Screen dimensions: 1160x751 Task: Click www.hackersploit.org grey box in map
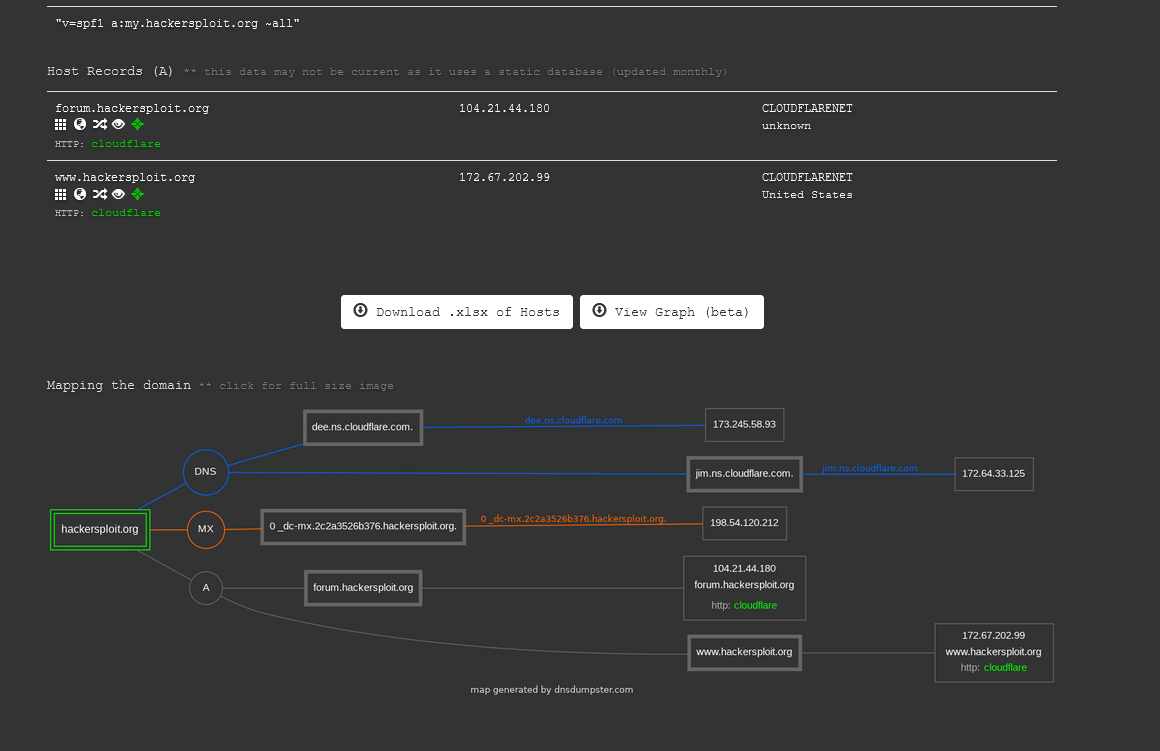click(x=744, y=653)
